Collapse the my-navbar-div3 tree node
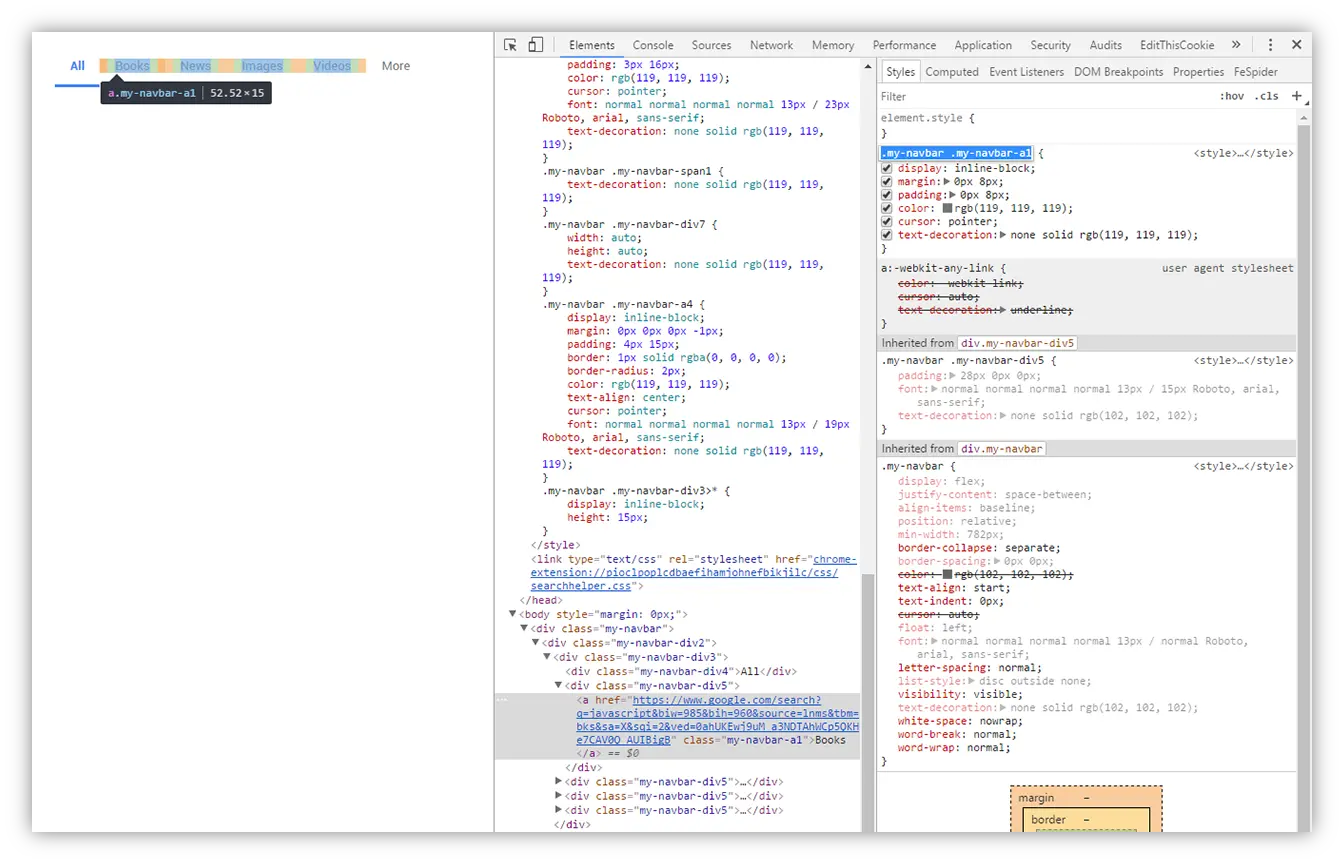The width and height of the screenshot is (1344, 864). [548, 657]
